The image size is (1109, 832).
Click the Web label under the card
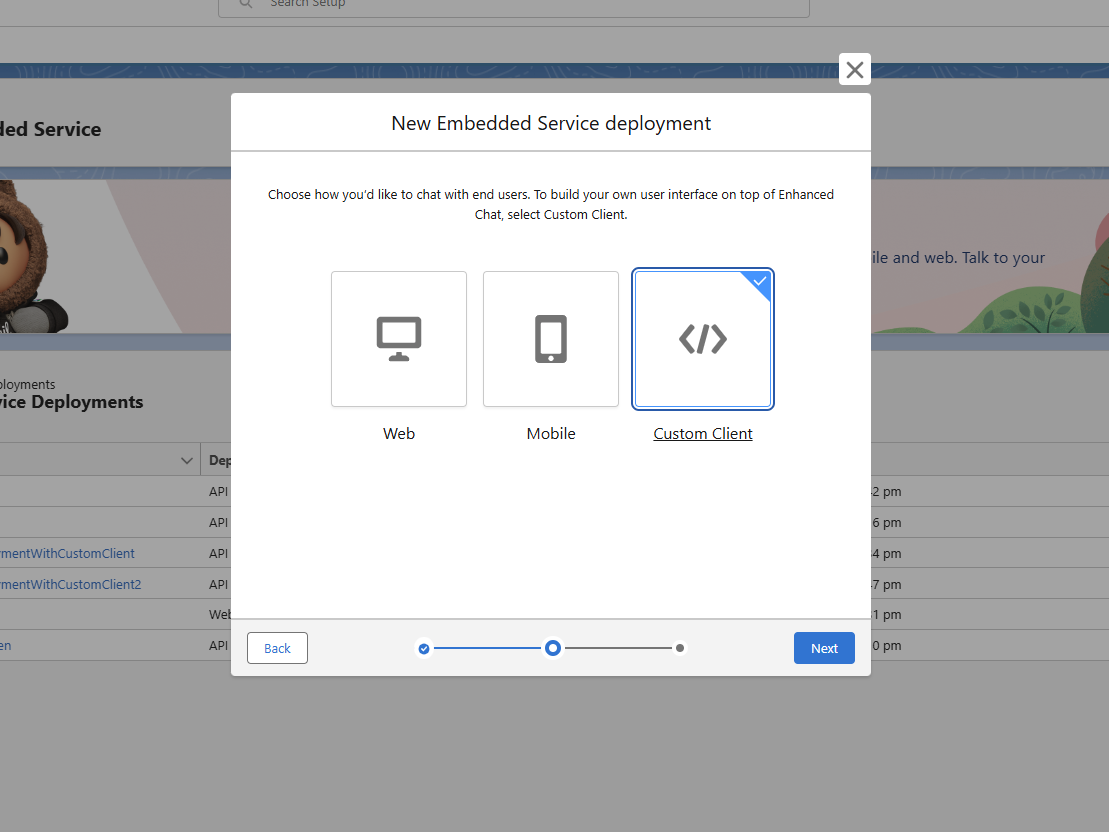pyautogui.click(x=399, y=434)
